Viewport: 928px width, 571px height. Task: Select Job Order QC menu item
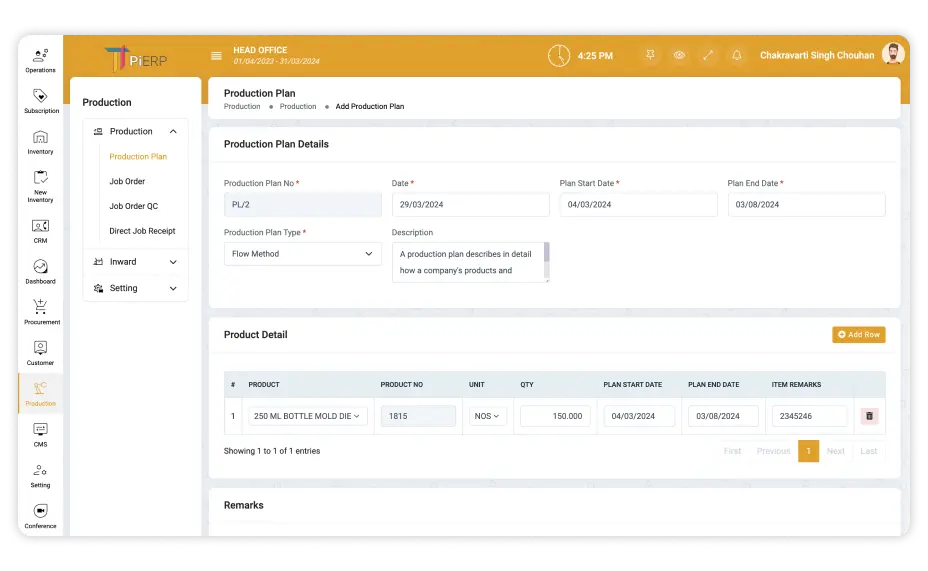[134, 206]
